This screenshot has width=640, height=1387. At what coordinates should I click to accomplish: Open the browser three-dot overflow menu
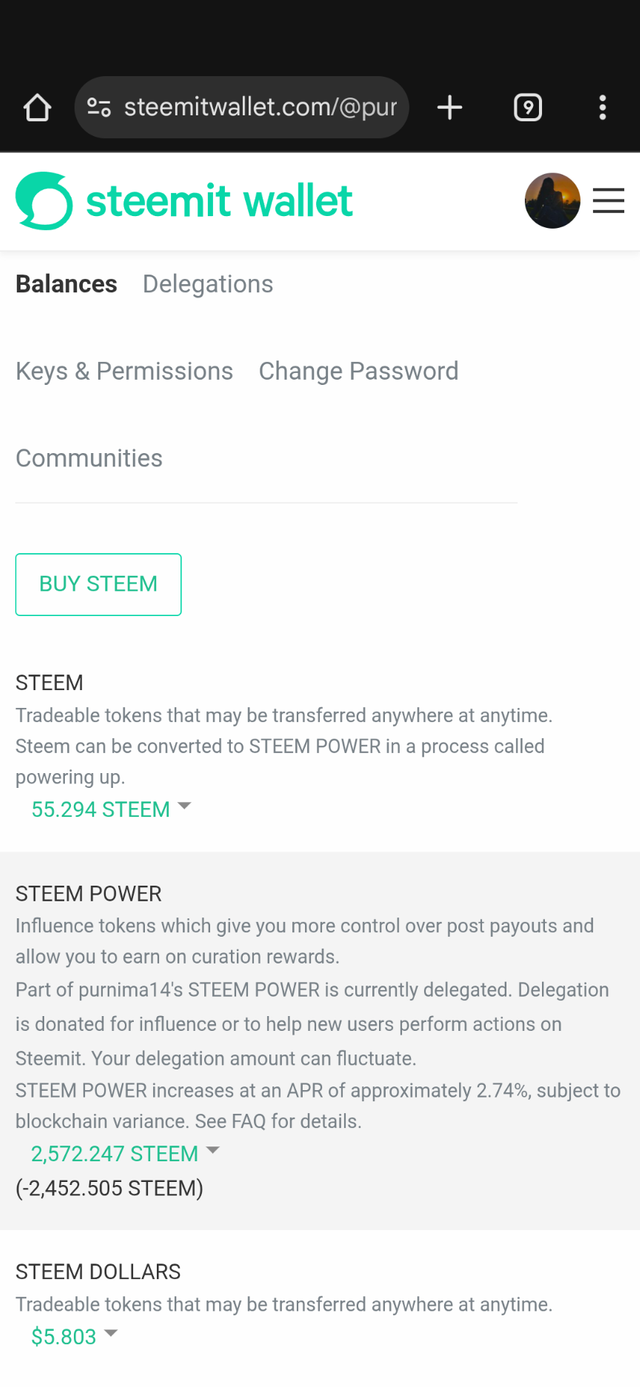click(602, 108)
